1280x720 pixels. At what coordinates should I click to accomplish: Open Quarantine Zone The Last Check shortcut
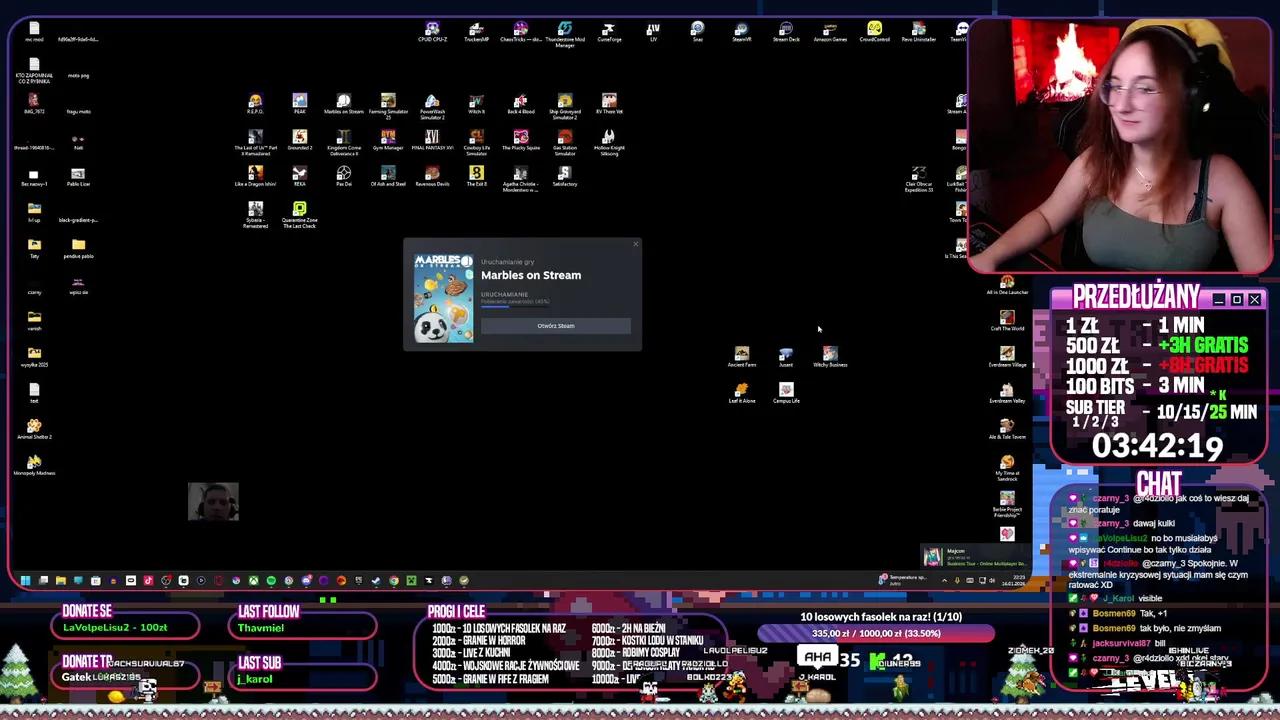point(299,214)
